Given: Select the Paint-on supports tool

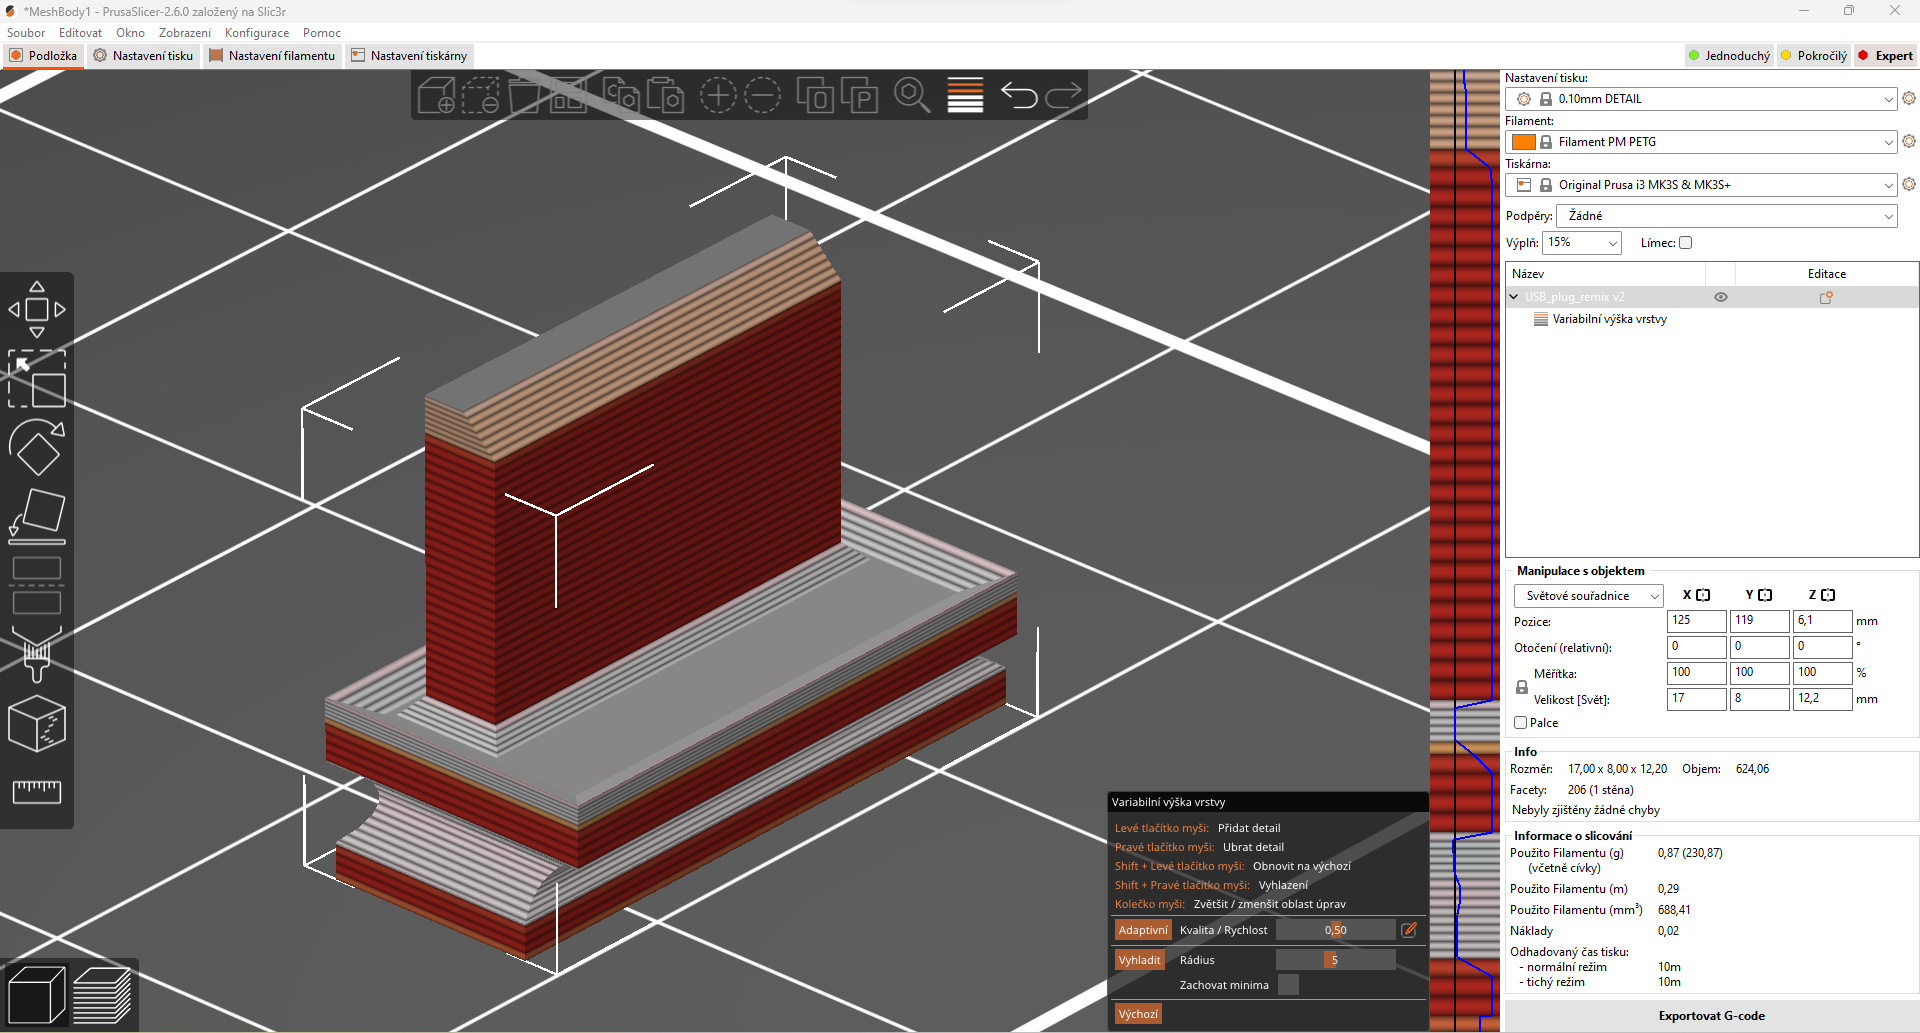Looking at the screenshot, I should (37, 655).
